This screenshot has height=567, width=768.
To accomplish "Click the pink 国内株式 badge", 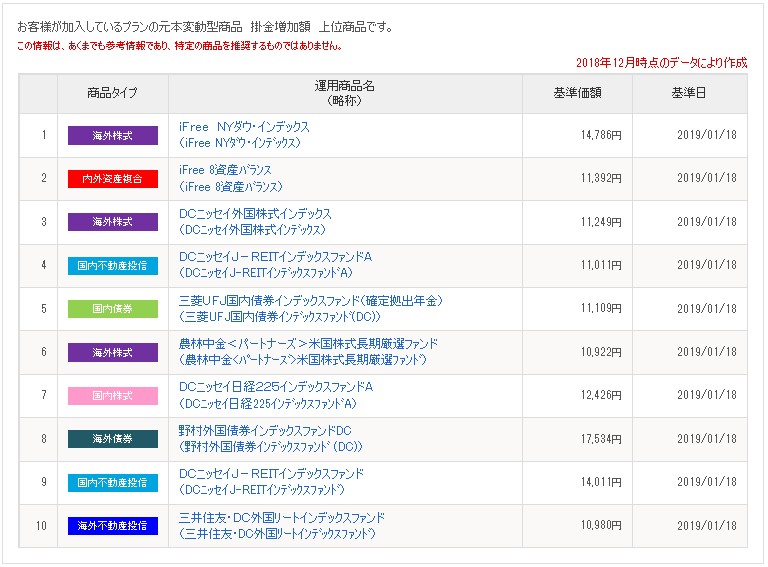I will point(113,395).
